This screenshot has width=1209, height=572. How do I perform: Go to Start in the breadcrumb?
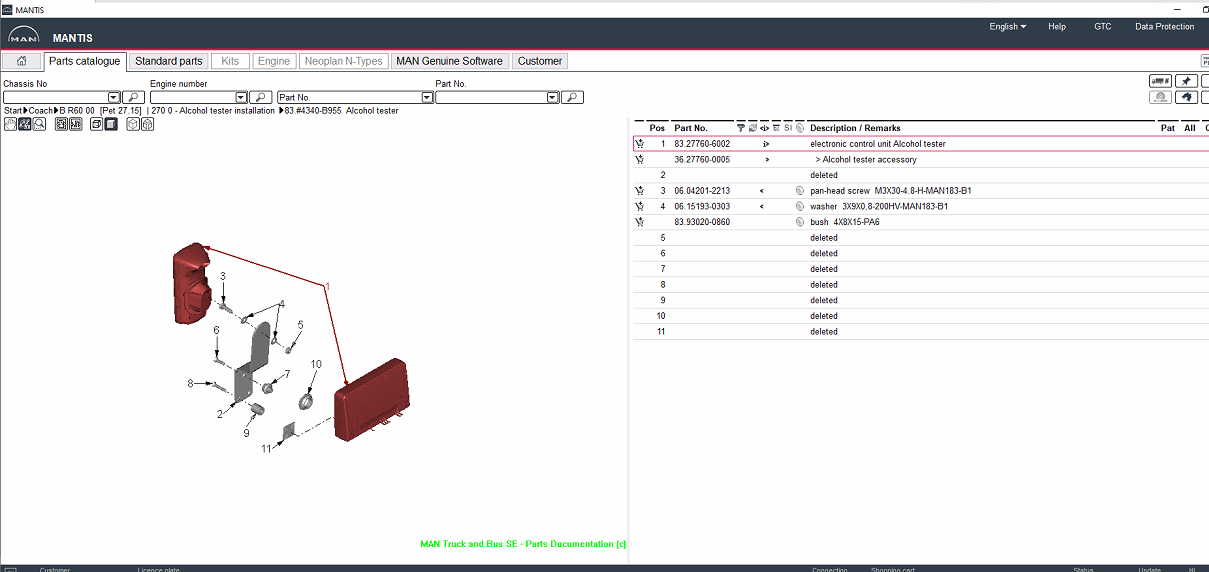pos(13,111)
